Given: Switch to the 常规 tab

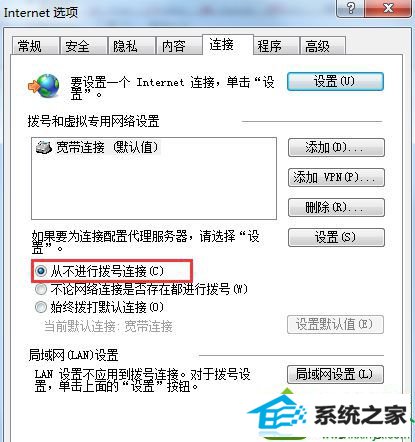Looking at the screenshot, I should click(35, 46).
